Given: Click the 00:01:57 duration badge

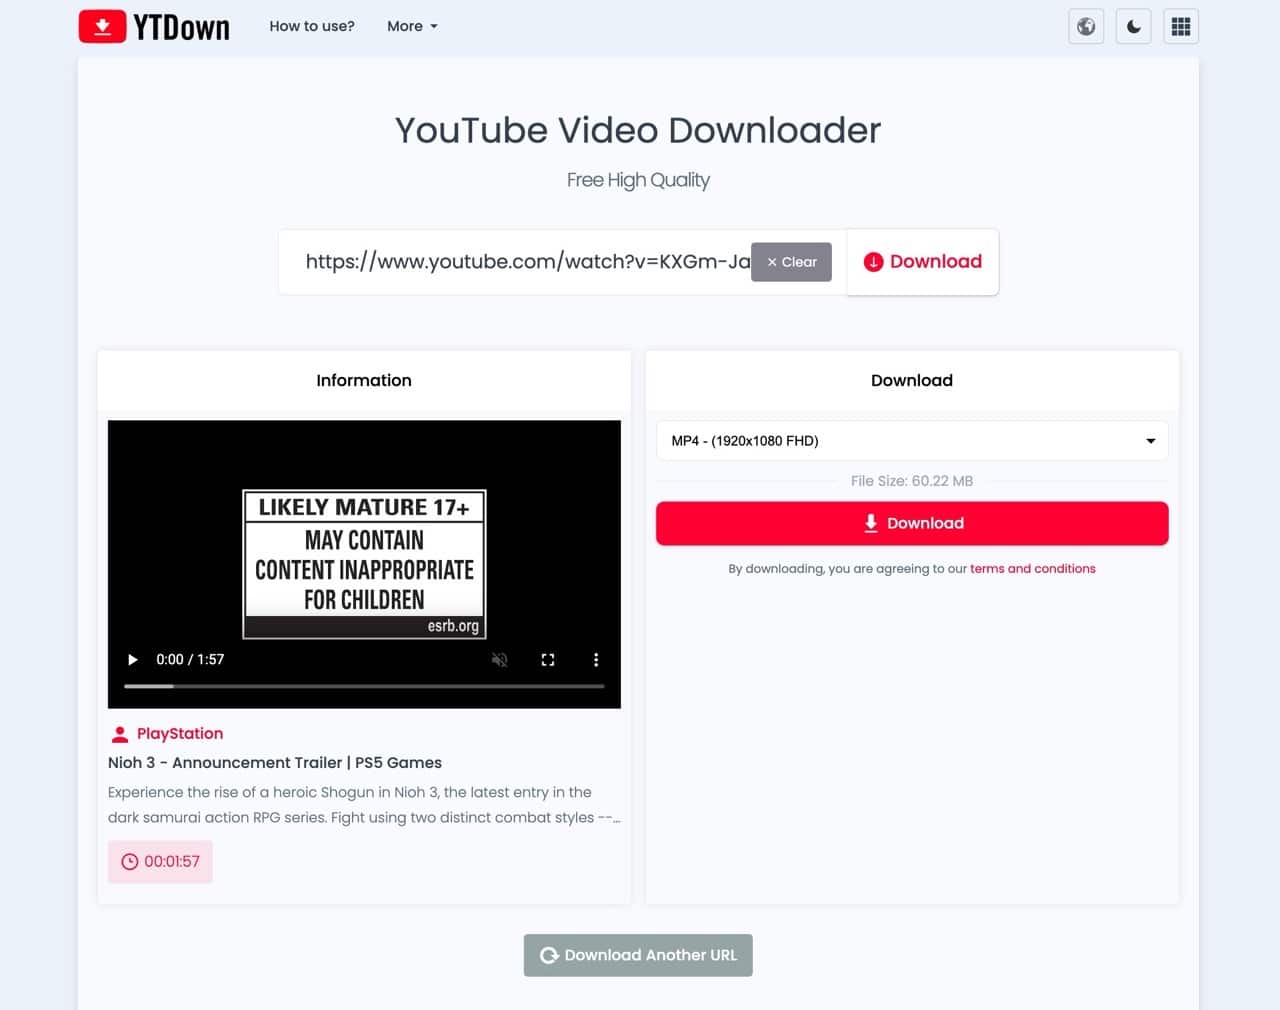Looking at the screenshot, I should pyautogui.click(x=160, y=862).
